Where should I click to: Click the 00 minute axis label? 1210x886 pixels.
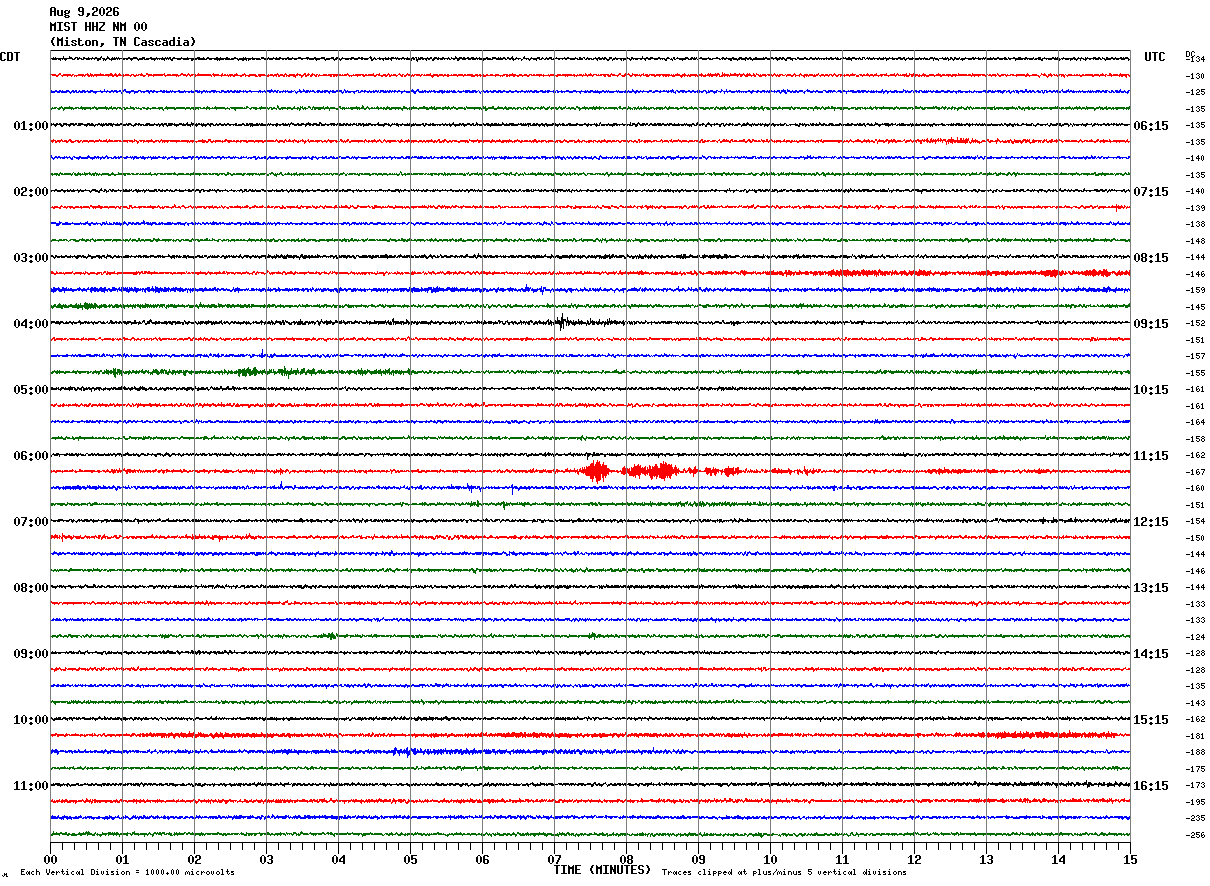click(x=50, y=860)
